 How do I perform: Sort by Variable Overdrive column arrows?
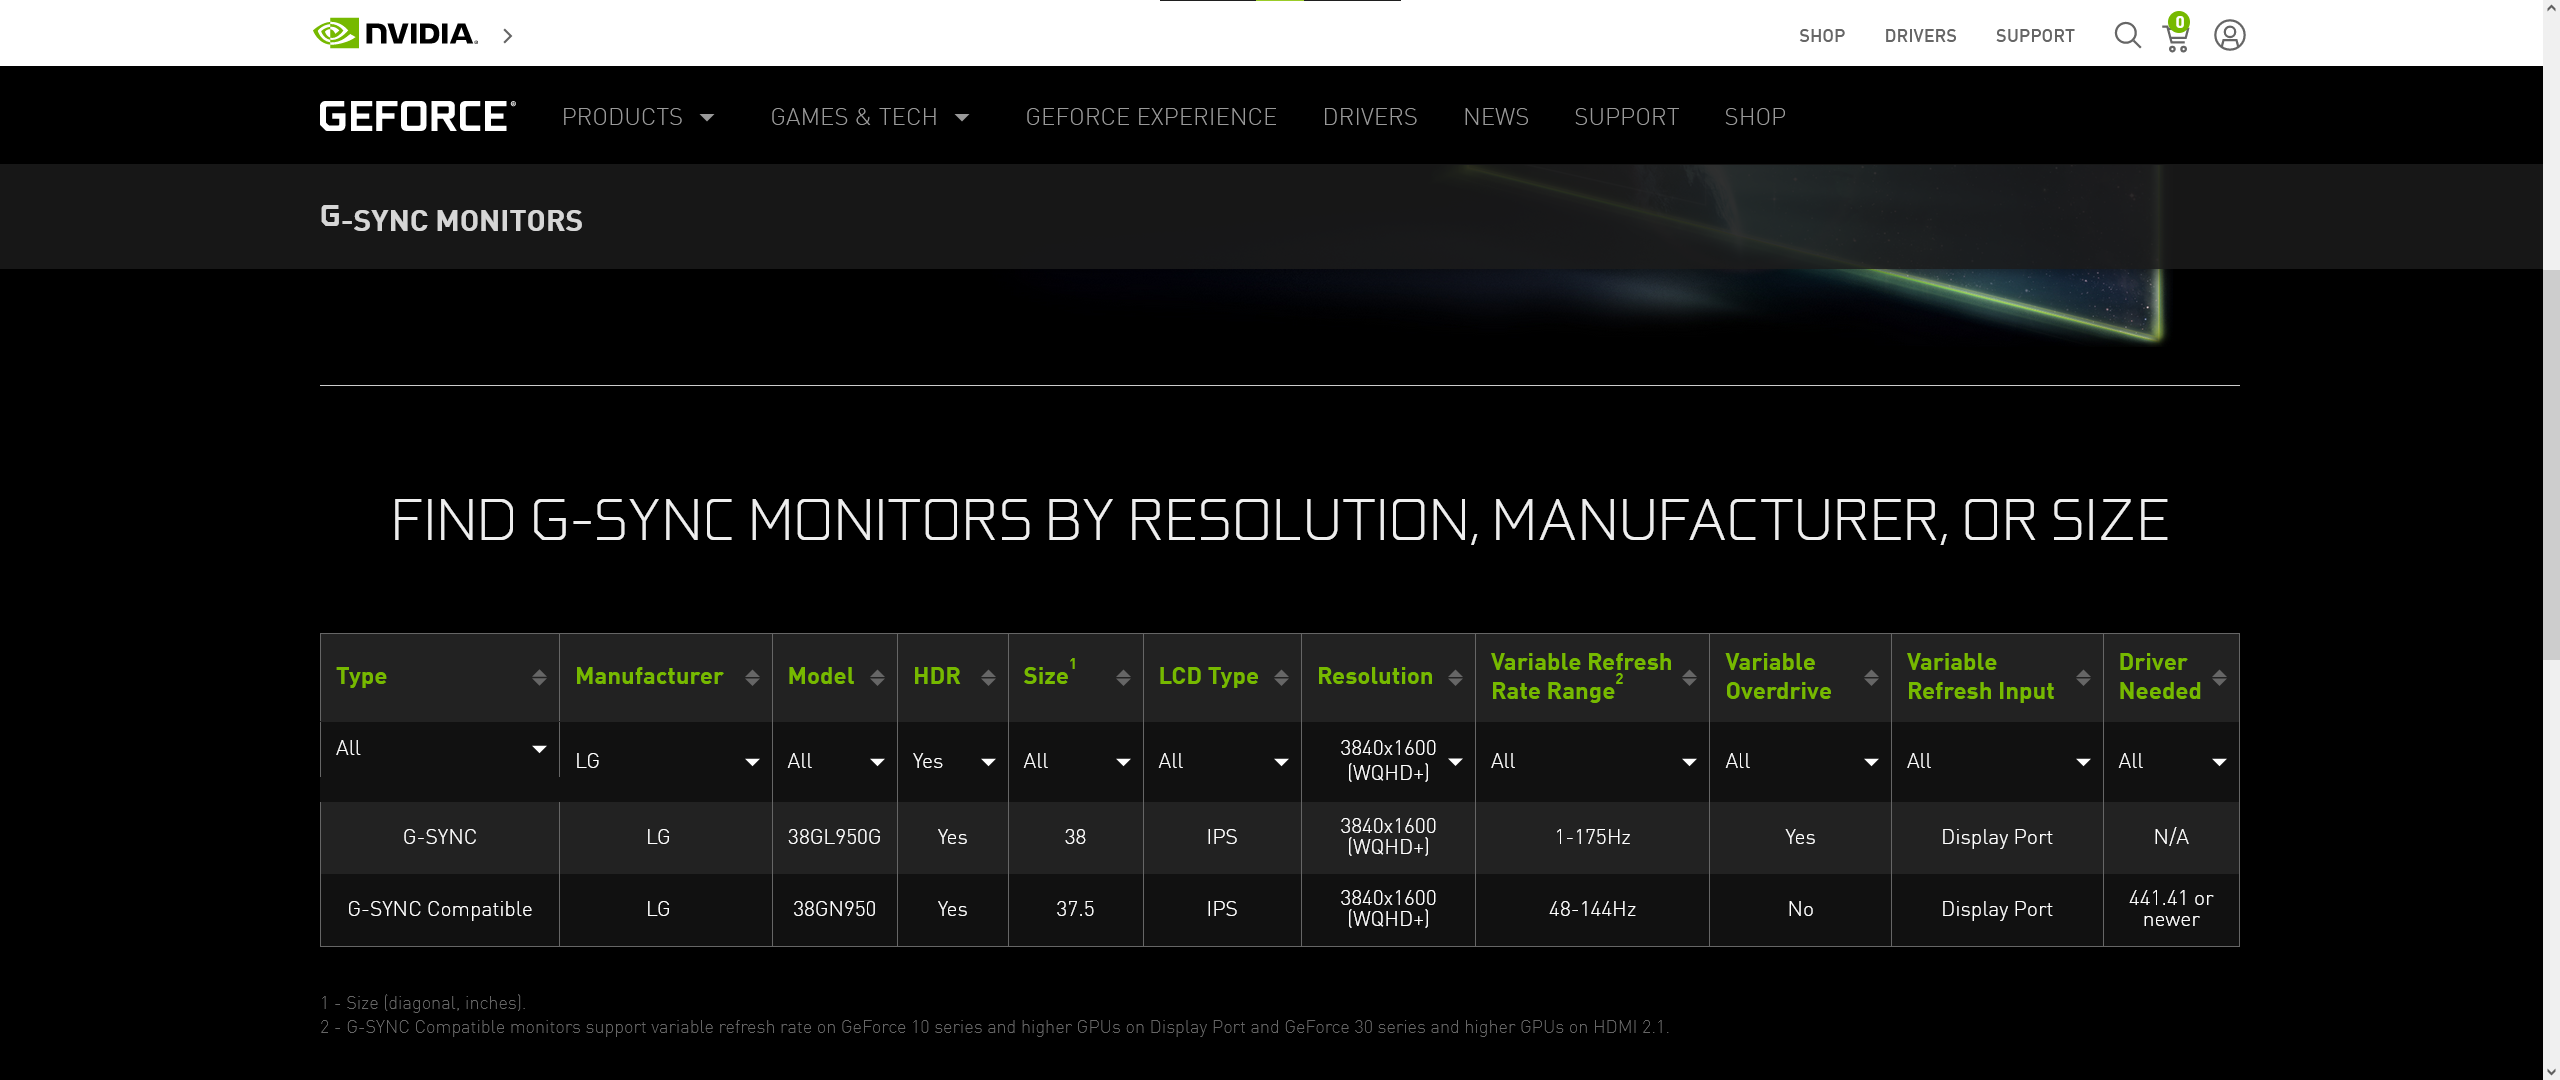point(1871,677)
